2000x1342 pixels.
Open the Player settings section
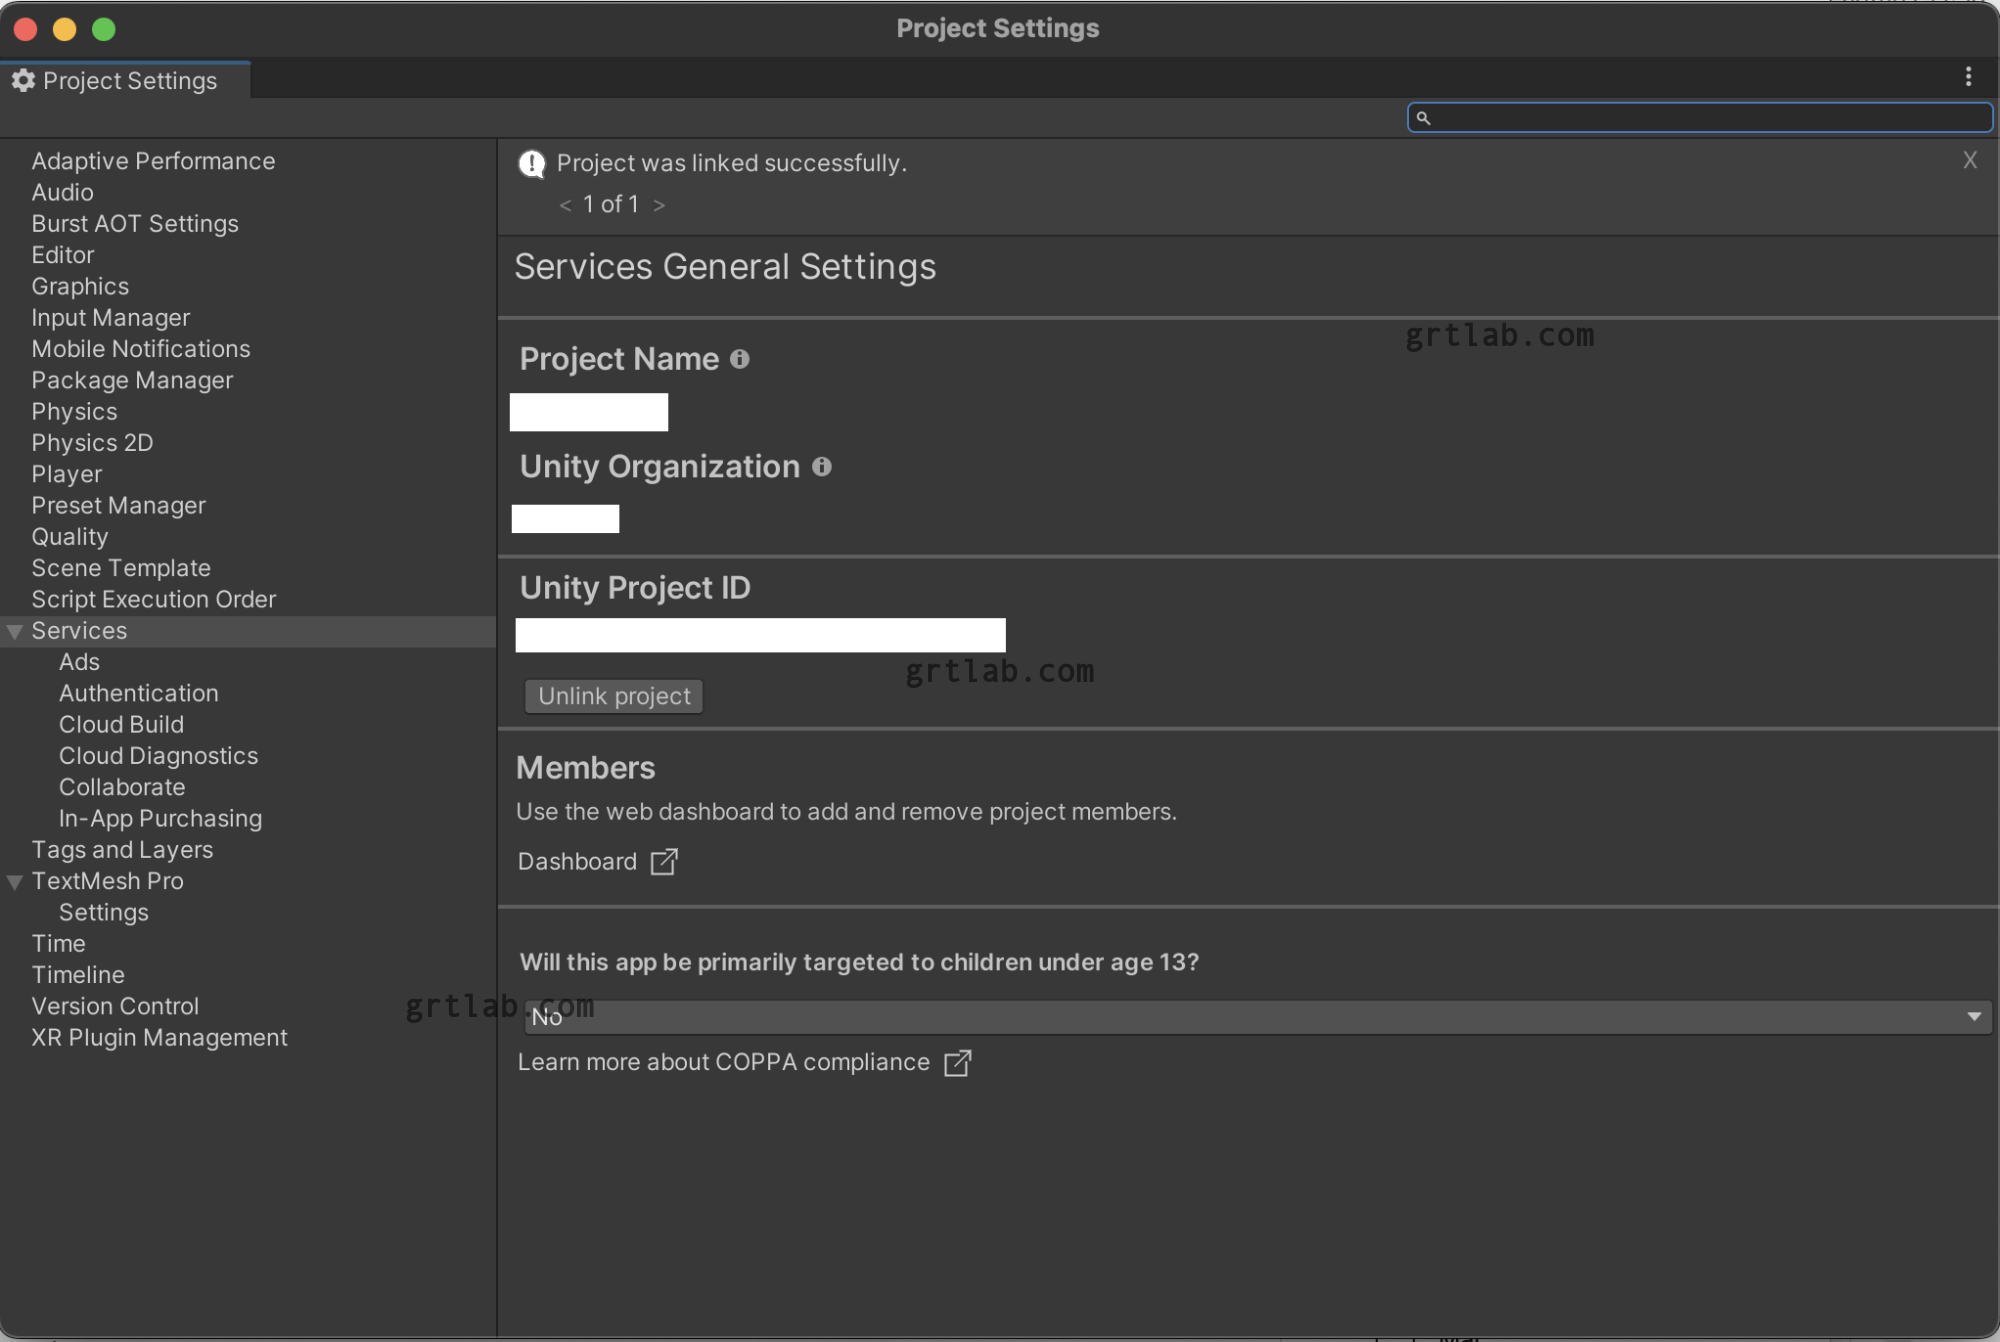pos(66,473)
